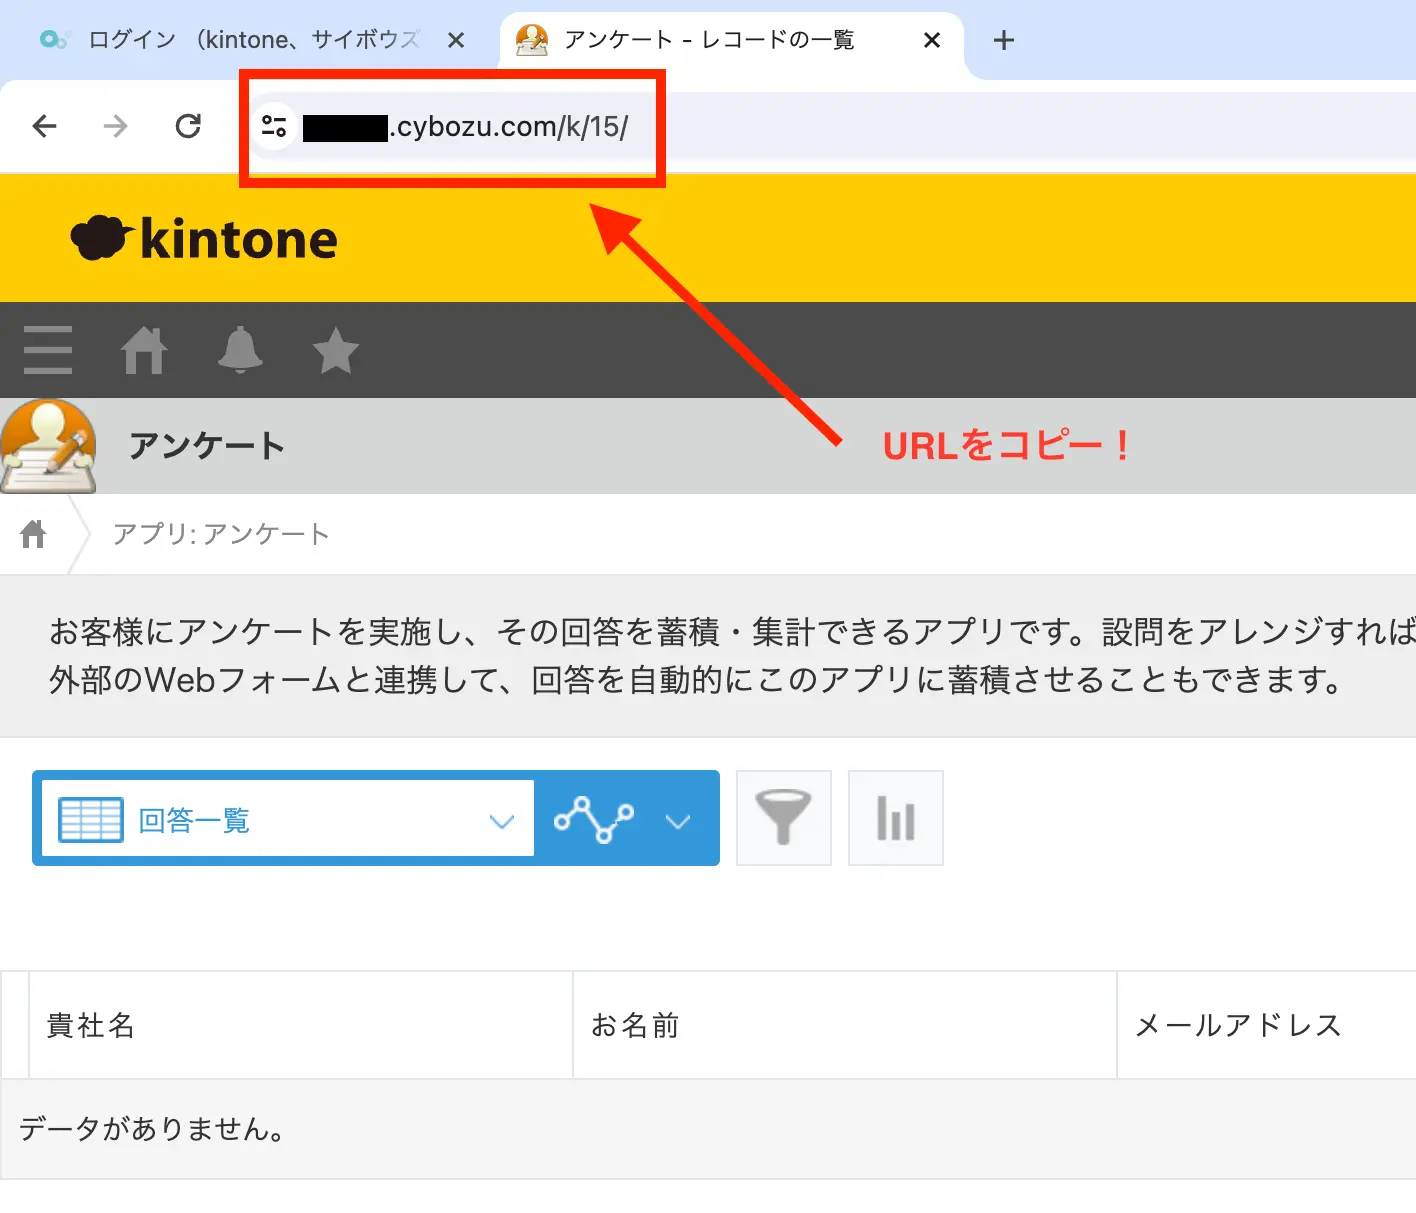This screenshot has height=1213, width=1416.
Task: Click the kintone hamburger menu icon
Action: click(47, 350)
